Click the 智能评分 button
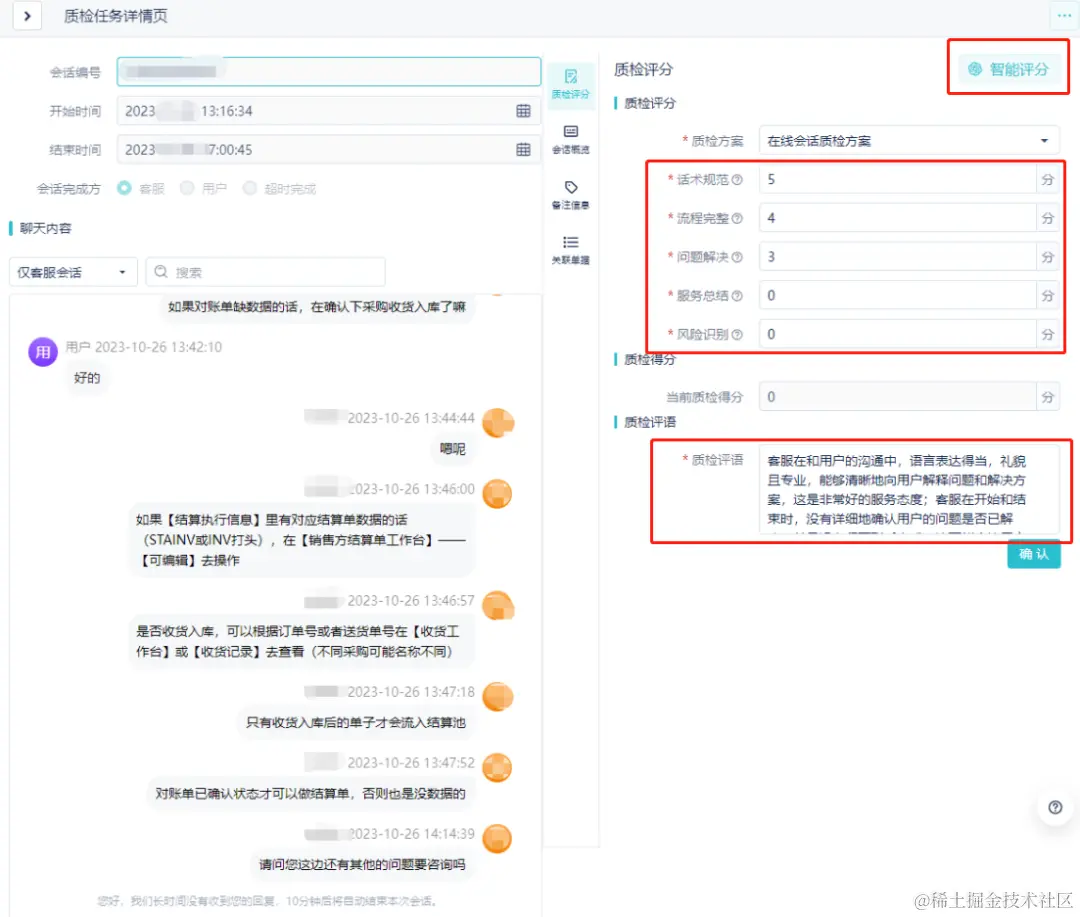The image size is (1080, 917). [x=1008, y=69]
